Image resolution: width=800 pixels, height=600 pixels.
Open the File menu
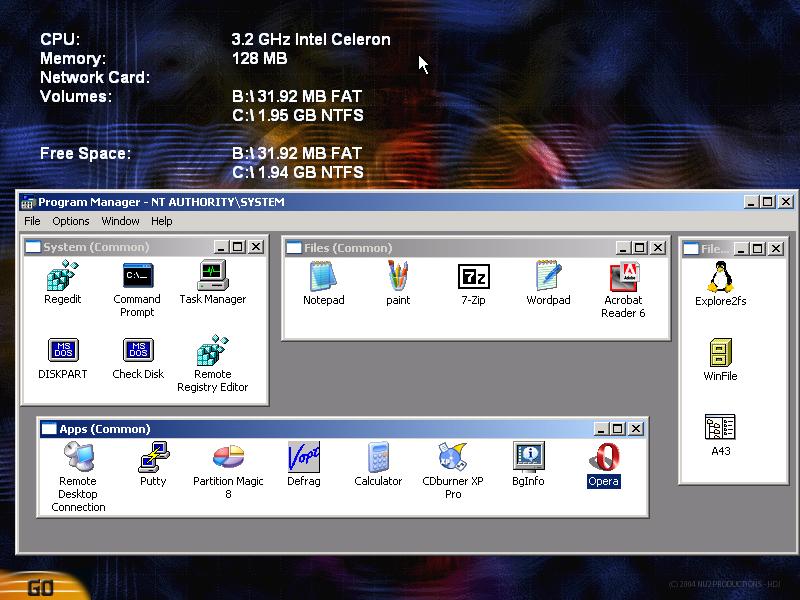coord(32,221)
